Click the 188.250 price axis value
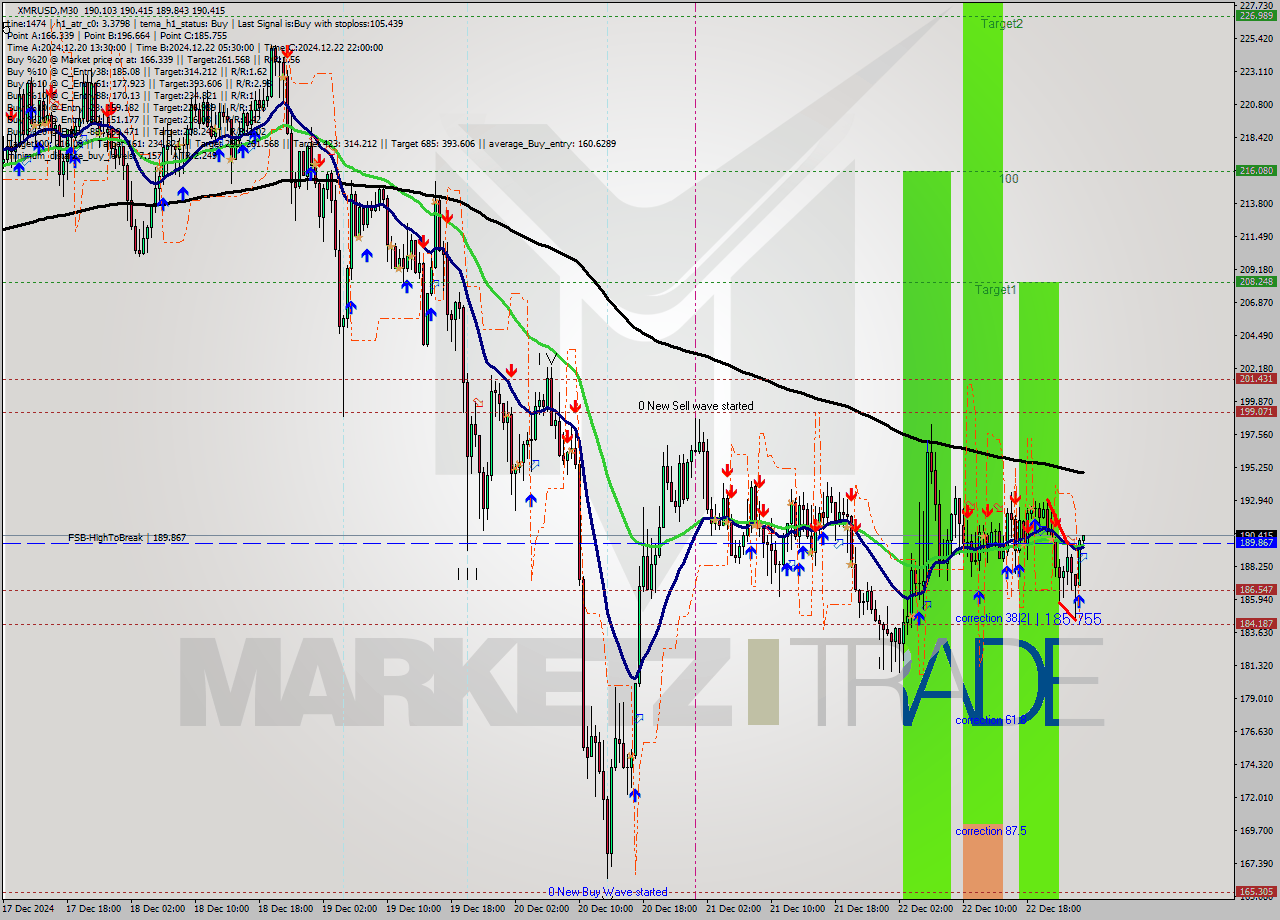 [1256, 567]
